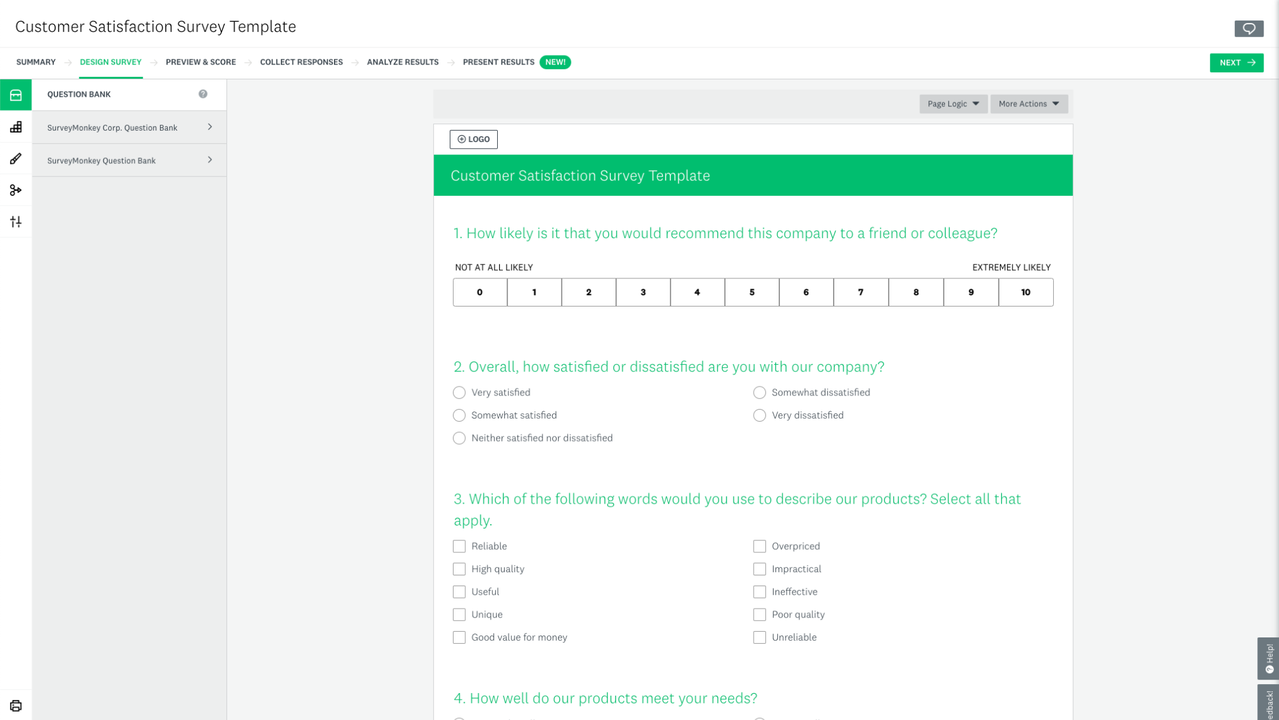Image resolution: width=1279 pixels, height=720 pixels.
Task: Select rating 7 on the recommendation scale
Action: coord(860,292)
